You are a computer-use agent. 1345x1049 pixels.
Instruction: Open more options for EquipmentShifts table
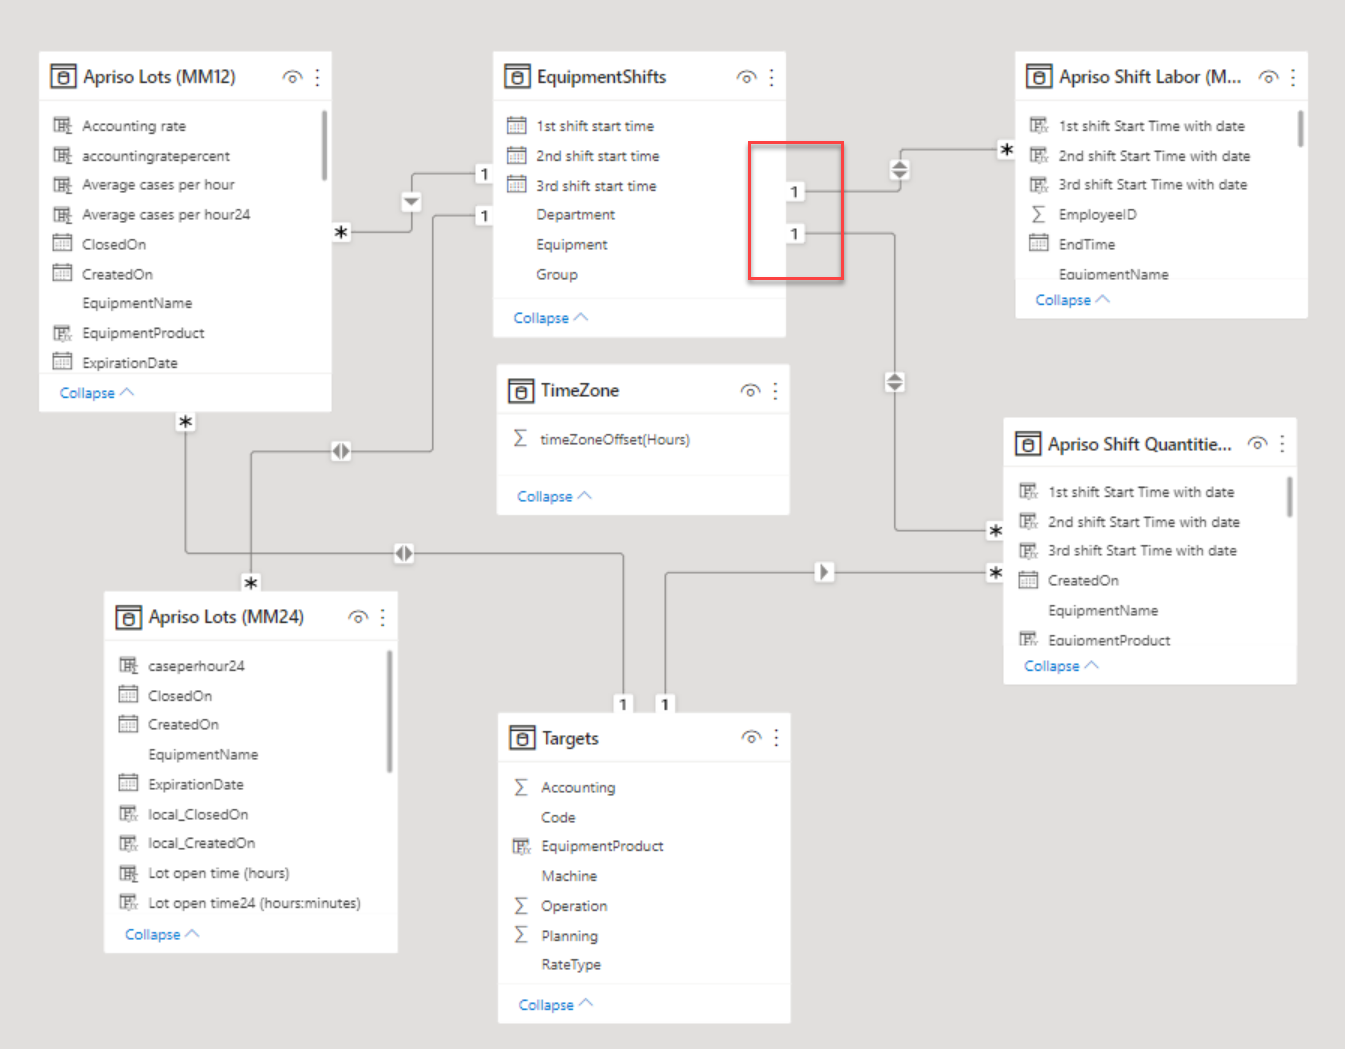(x=772, y=77)
